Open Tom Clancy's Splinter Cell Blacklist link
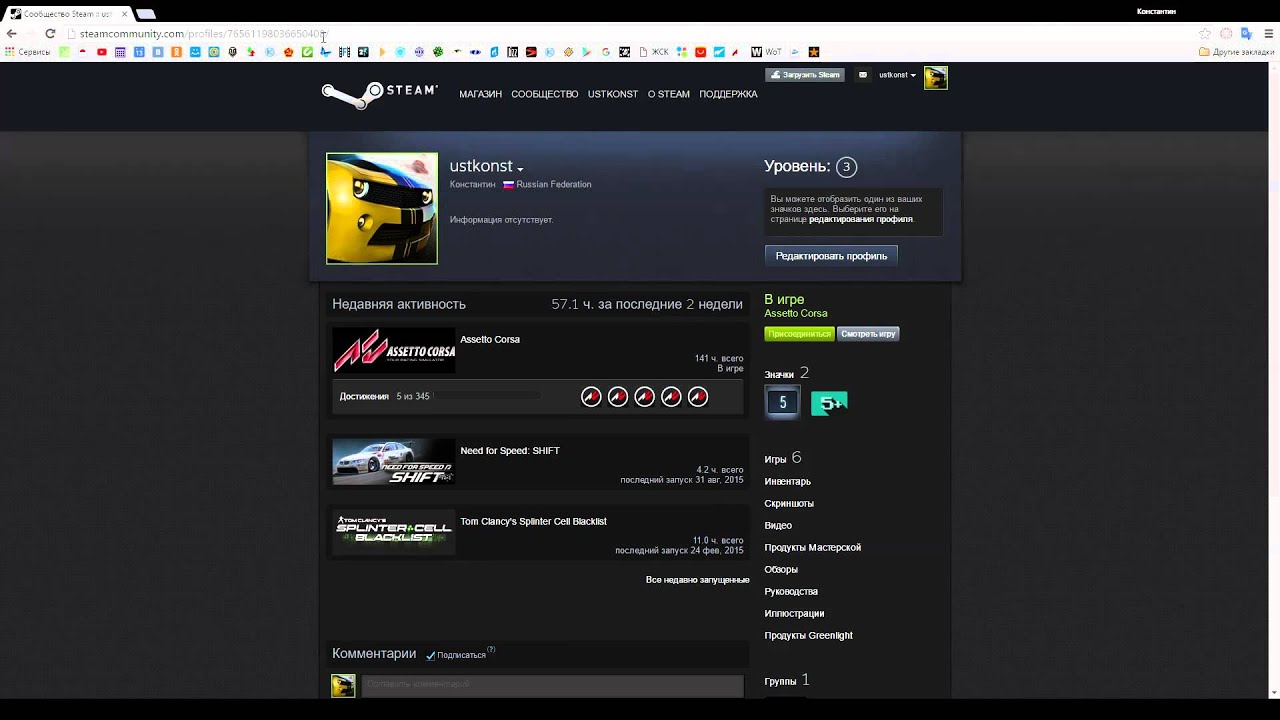 click(533, 522)
